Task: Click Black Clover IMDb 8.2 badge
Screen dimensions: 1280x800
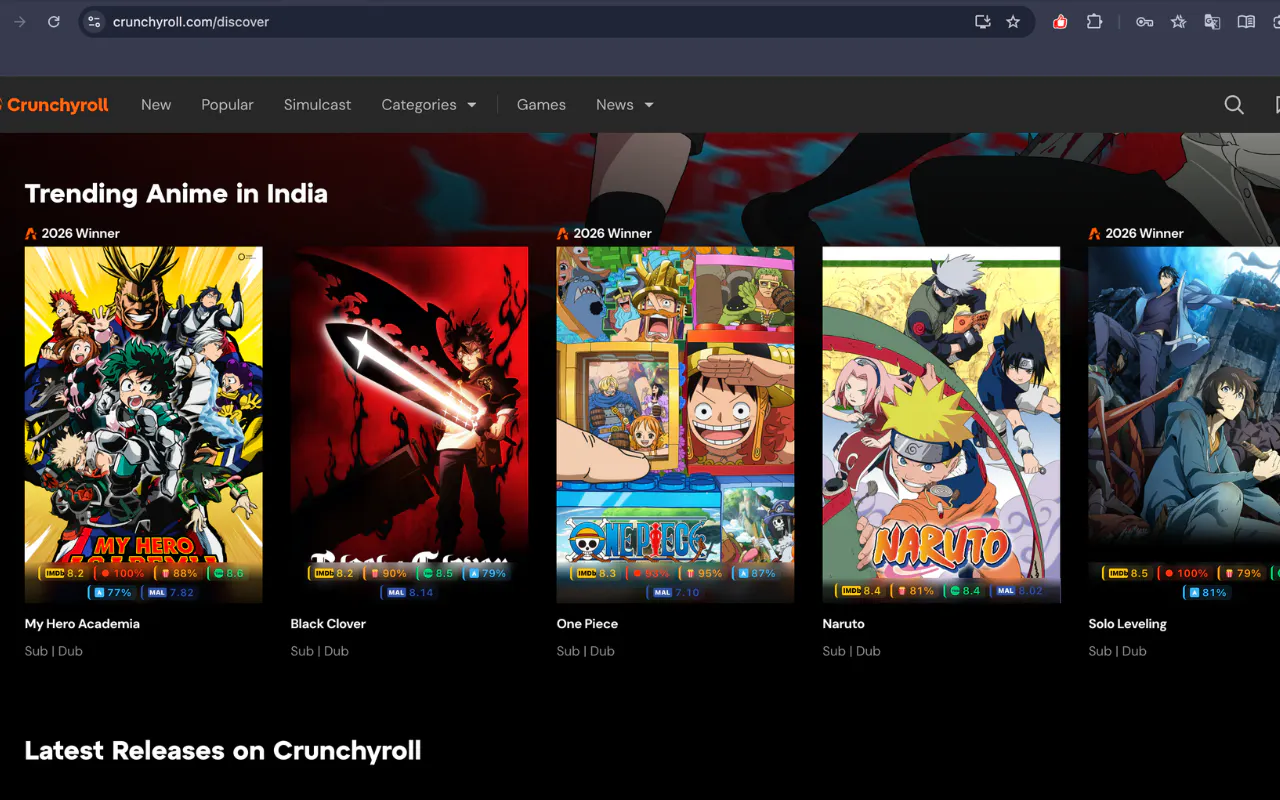Action: click(x=332, y=574)
